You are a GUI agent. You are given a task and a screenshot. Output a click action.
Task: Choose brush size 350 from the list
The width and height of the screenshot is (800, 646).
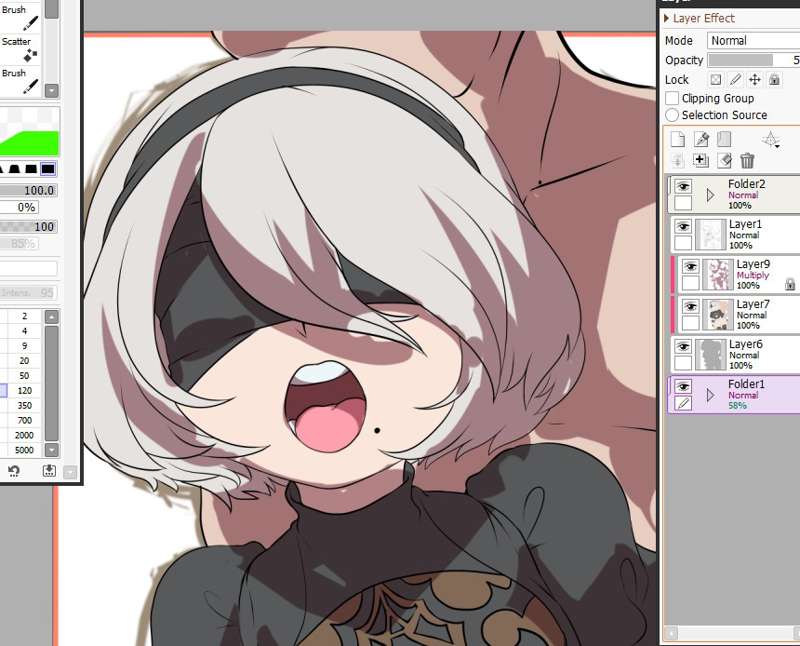24,405
